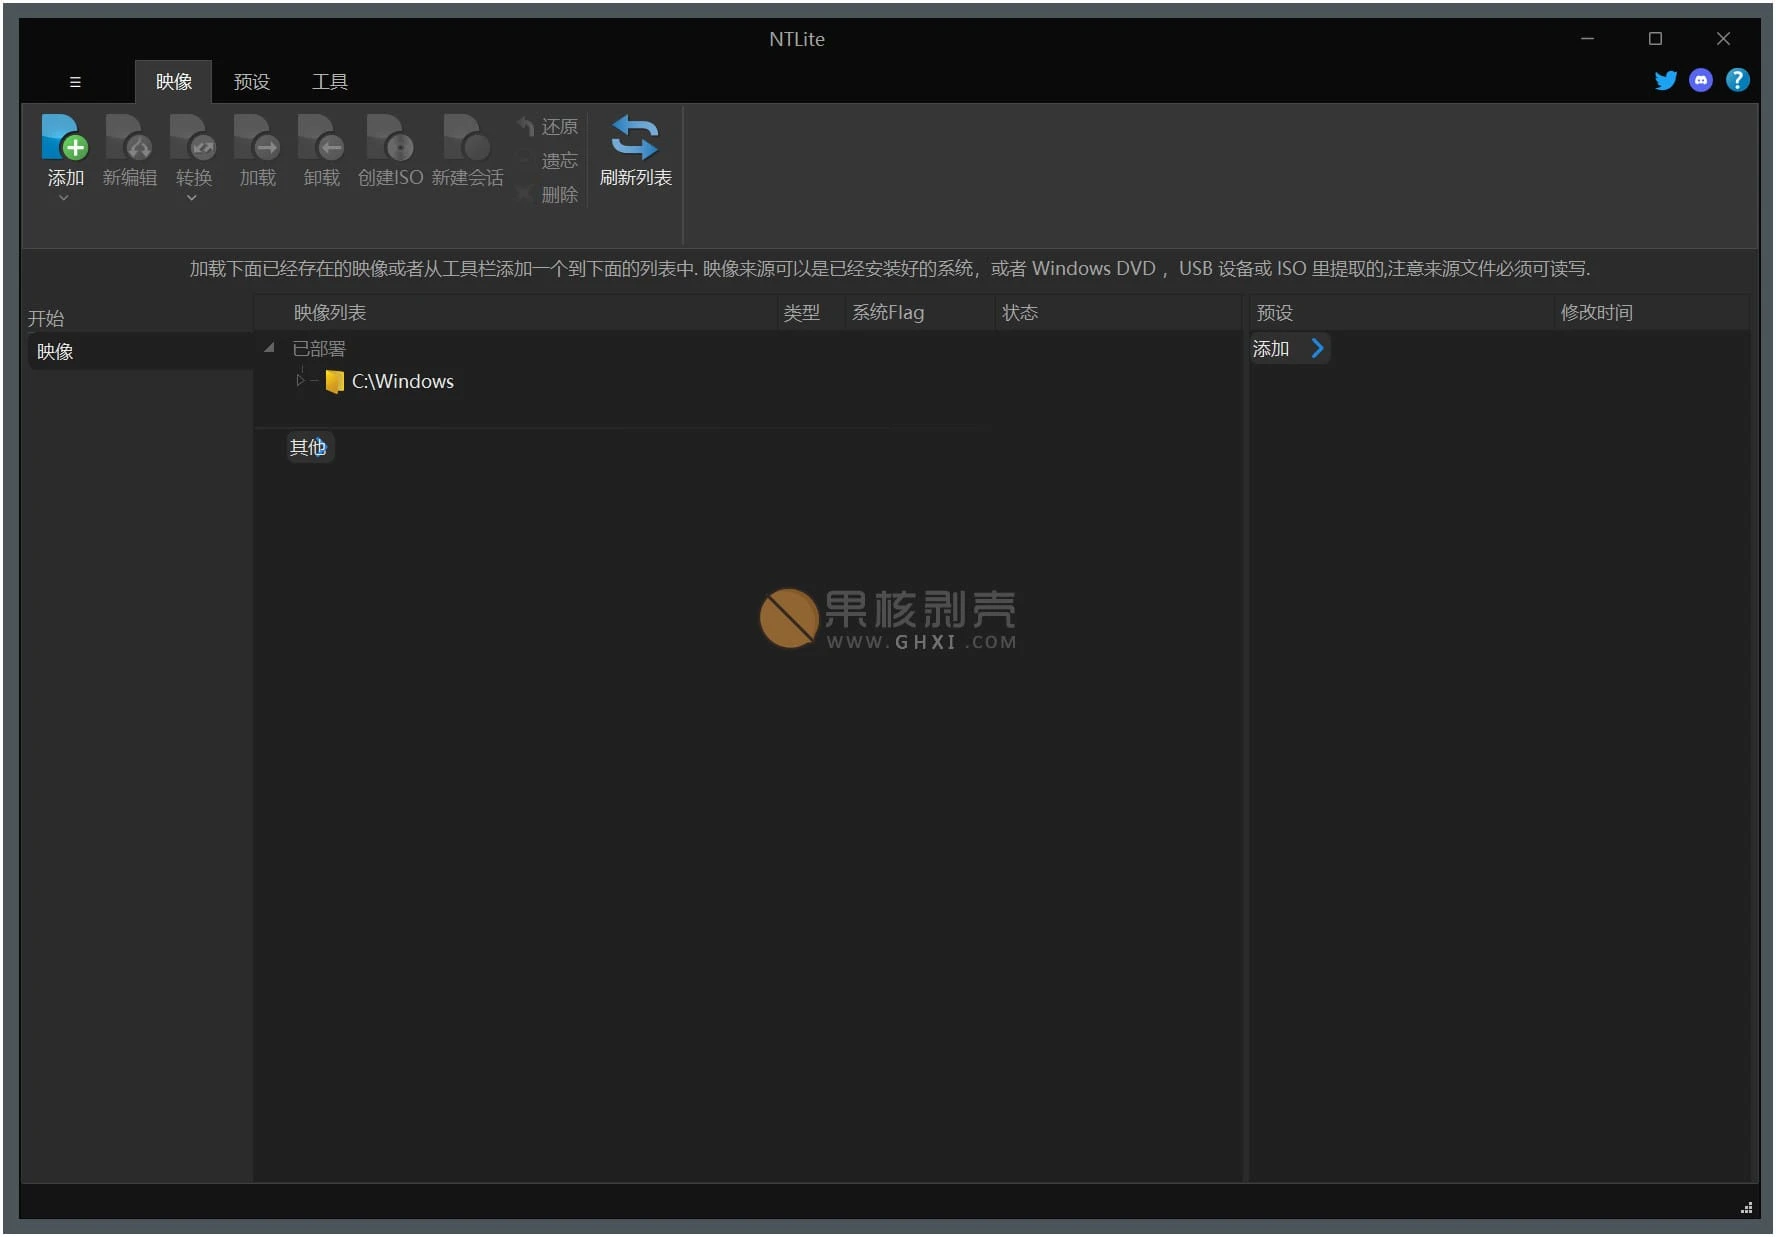Click the 卸载 (Unload) icon
Screen dimensions: 1776x1237
tap(321, 138)
